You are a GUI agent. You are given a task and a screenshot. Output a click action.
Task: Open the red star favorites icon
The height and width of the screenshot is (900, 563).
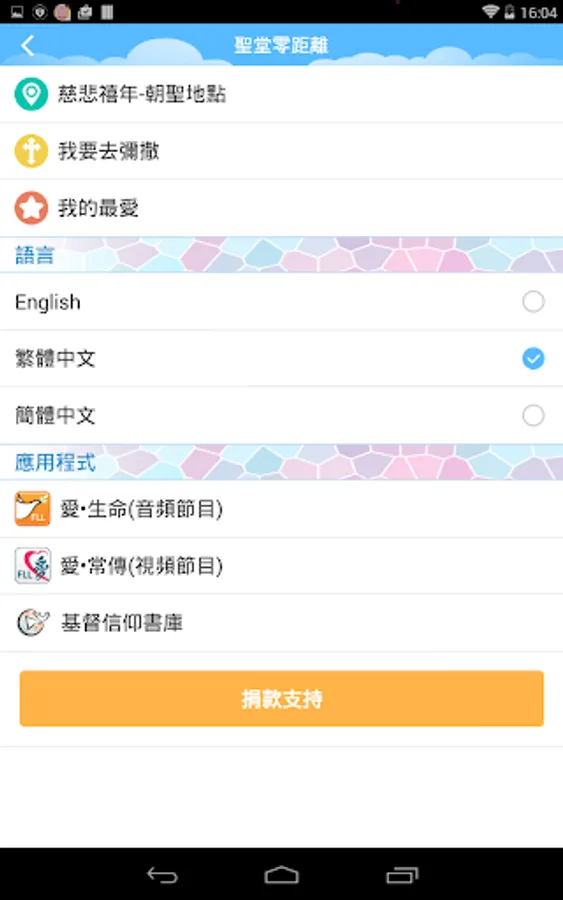31,208
